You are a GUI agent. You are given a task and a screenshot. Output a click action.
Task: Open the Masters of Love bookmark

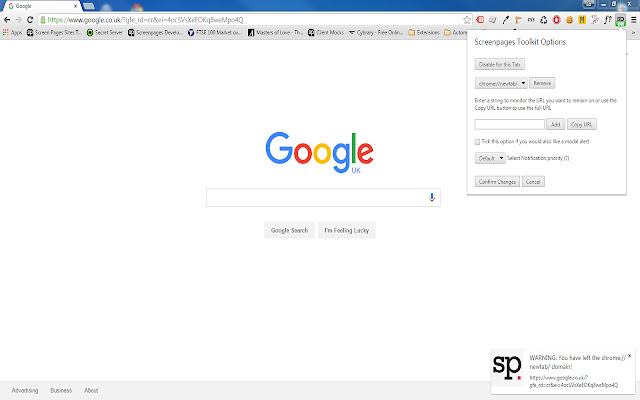(275, 32)
